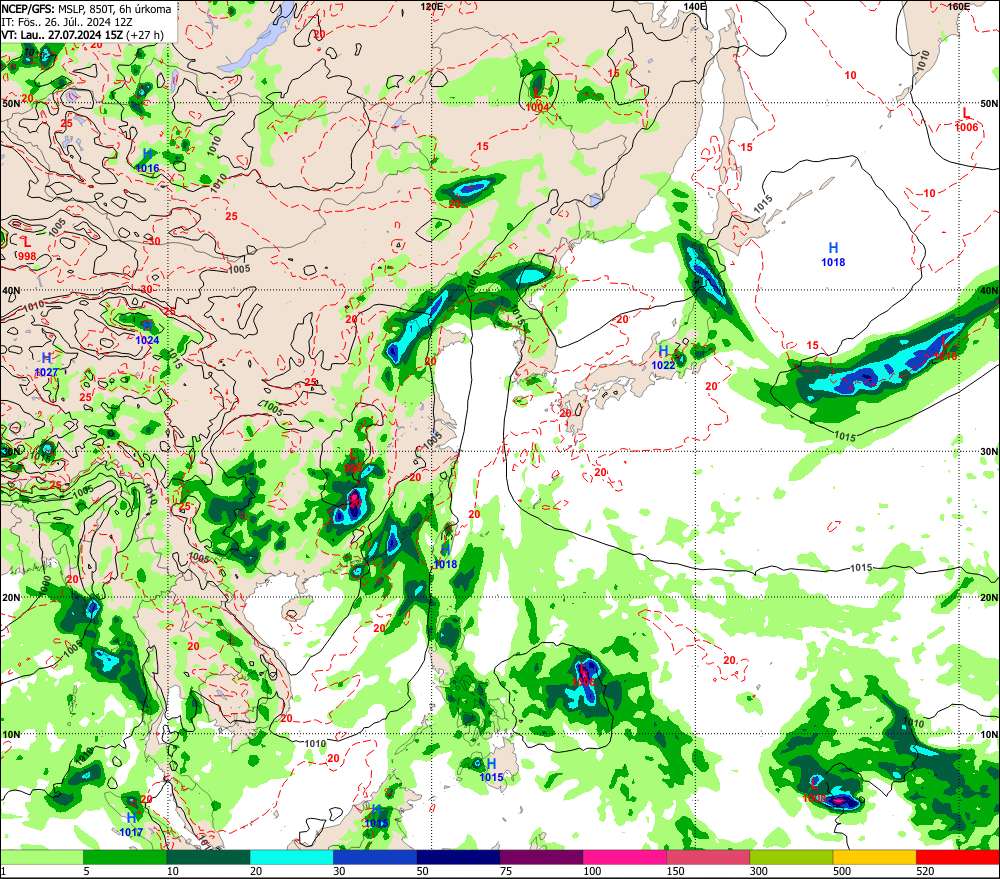Pick the purple 75–100 mm legend swatch
The image size is (1000, 879).
click(541, 857)
